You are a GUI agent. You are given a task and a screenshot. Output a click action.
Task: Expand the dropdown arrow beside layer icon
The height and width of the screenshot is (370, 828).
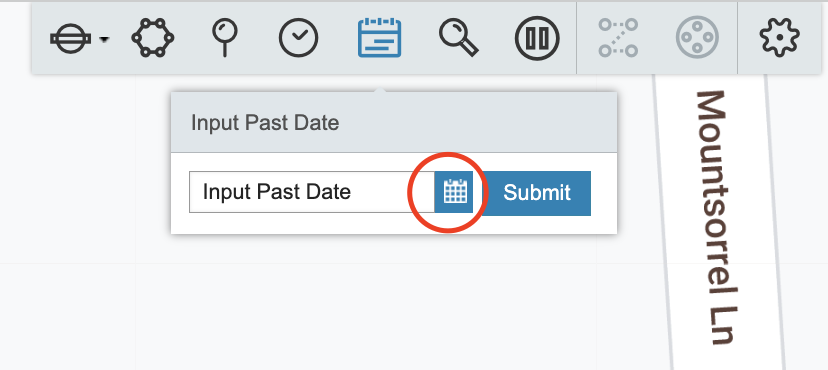point(105,40)
